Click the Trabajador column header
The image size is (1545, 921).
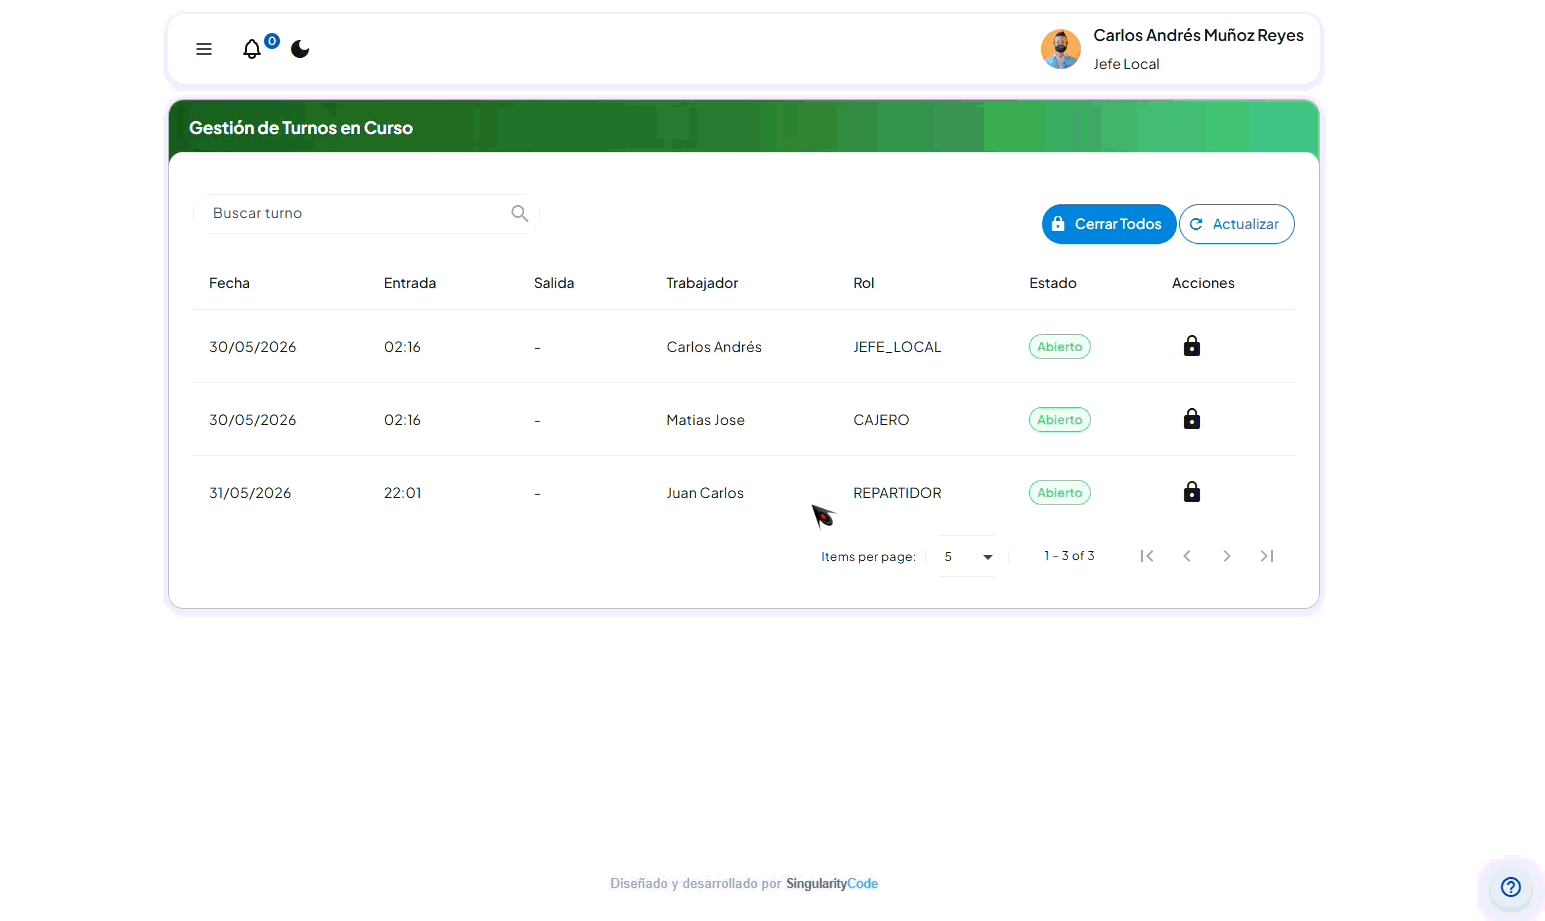(702, 283)
